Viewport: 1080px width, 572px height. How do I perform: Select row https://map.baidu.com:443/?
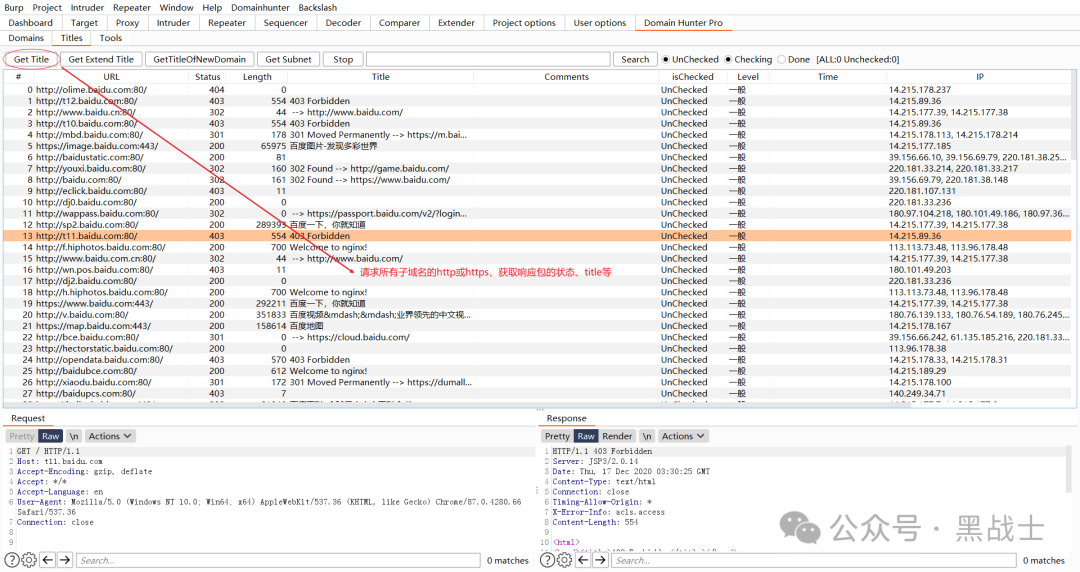(x=537, y=326)
